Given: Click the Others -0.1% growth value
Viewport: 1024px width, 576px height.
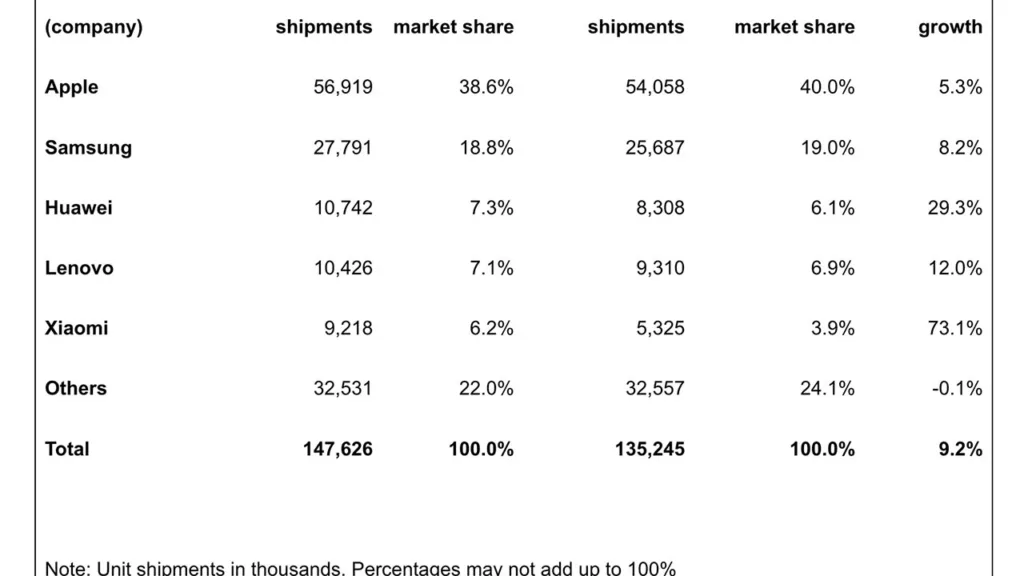Looking at the screenshot, I should click(x=957, y=388).
